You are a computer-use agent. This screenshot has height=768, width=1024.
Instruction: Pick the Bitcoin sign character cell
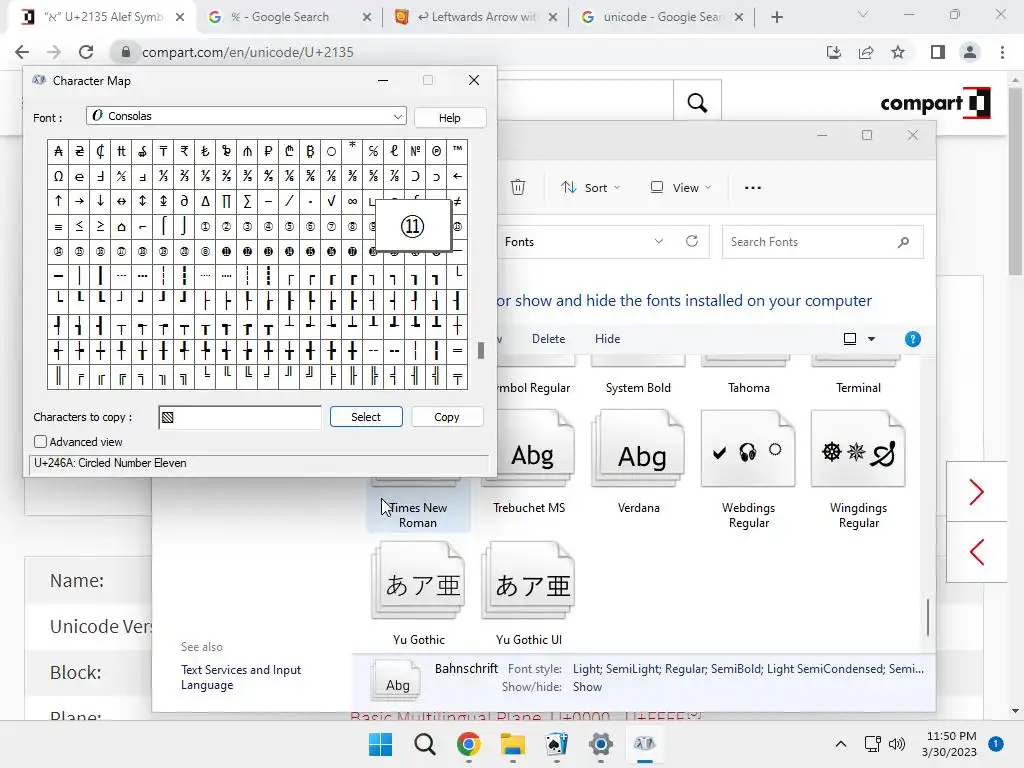click(x=310, y=152)
